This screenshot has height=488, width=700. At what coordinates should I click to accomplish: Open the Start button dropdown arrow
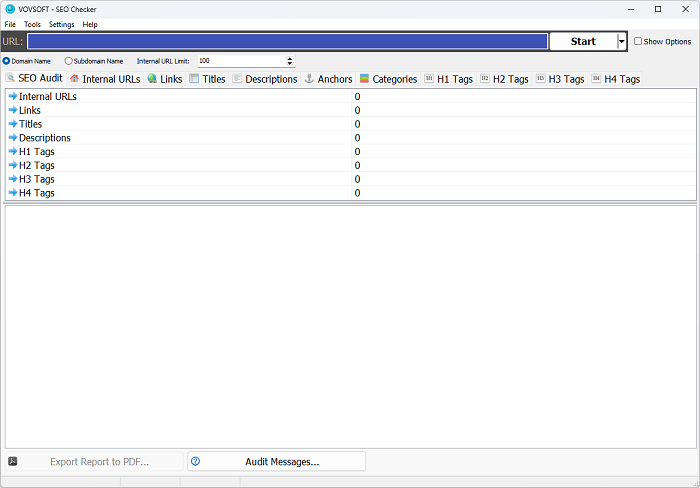[x=621, y=42]
